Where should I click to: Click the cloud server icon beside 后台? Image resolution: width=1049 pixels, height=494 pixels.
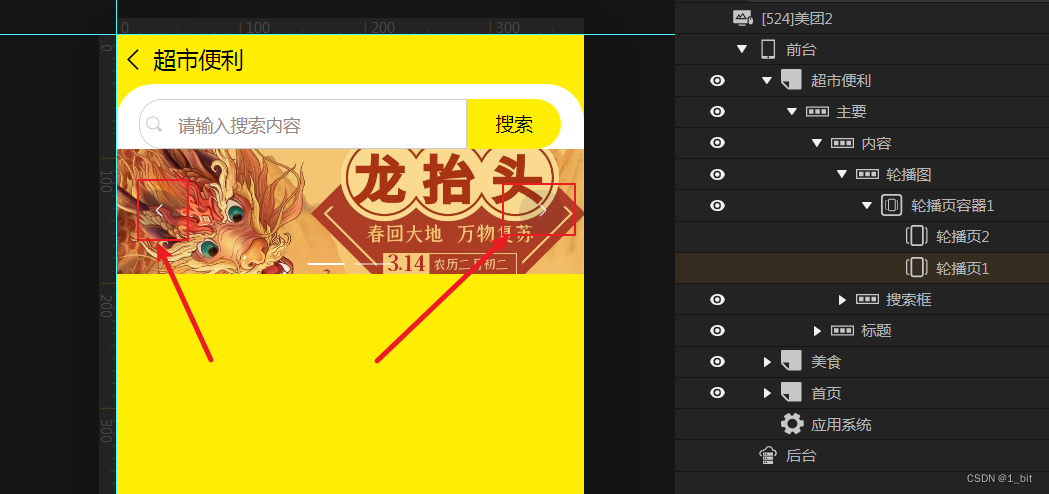coord(768,455)
